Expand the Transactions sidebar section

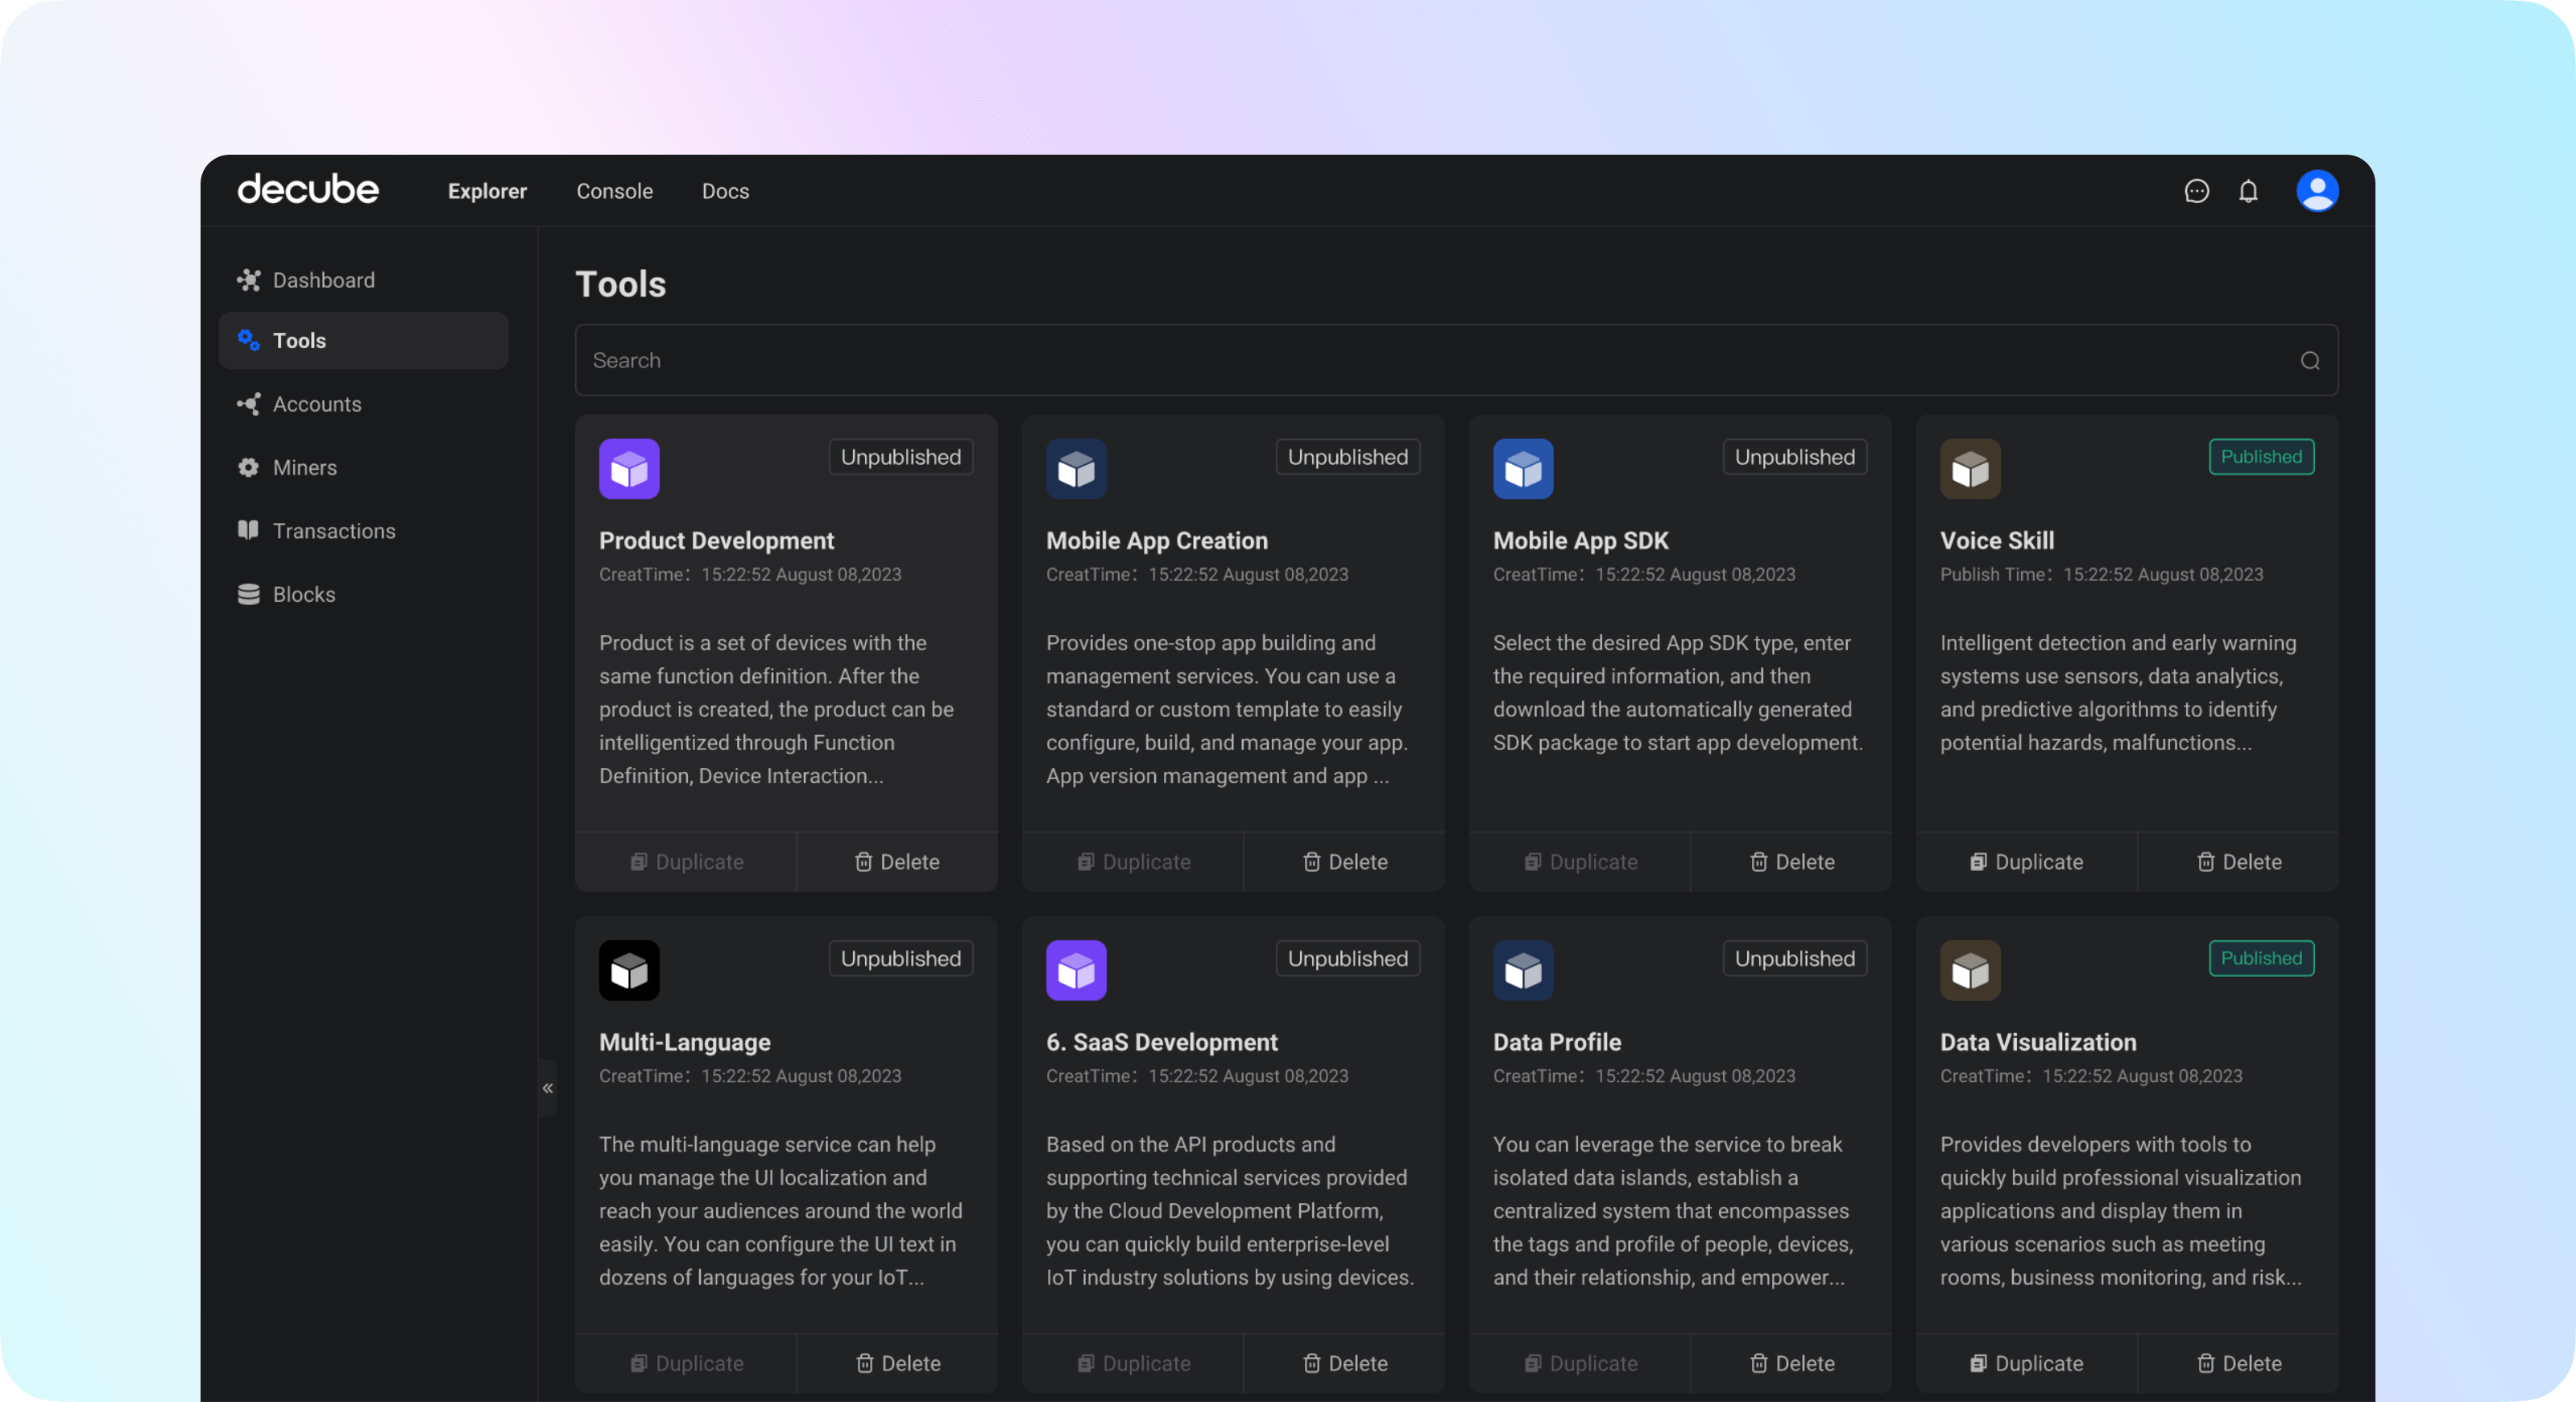pyautogui.click(x=333, y=530)
